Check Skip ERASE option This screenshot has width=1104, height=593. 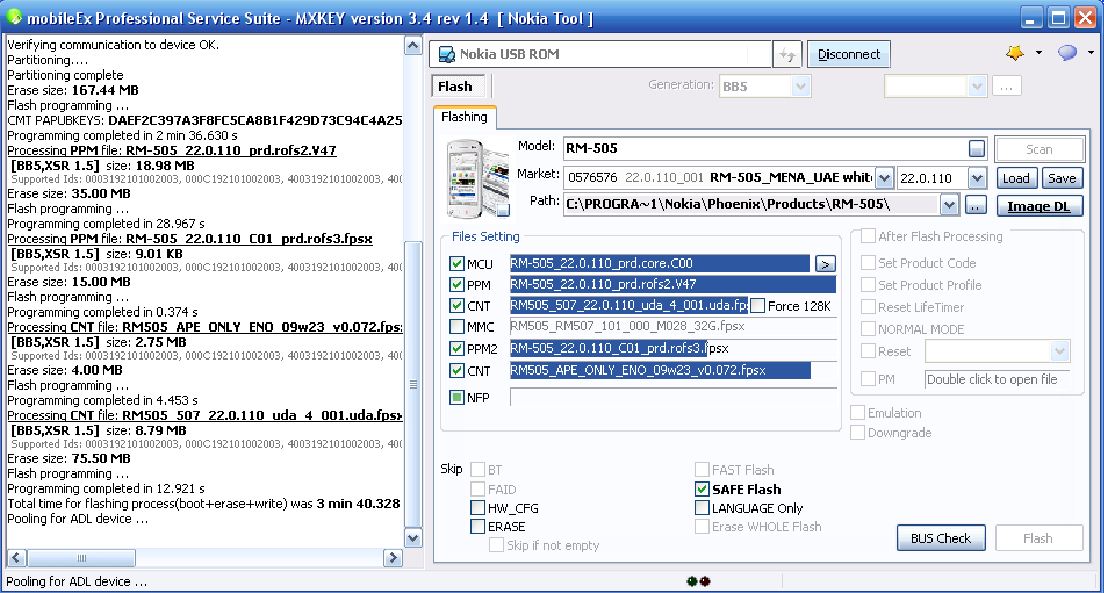coord(477,526)
